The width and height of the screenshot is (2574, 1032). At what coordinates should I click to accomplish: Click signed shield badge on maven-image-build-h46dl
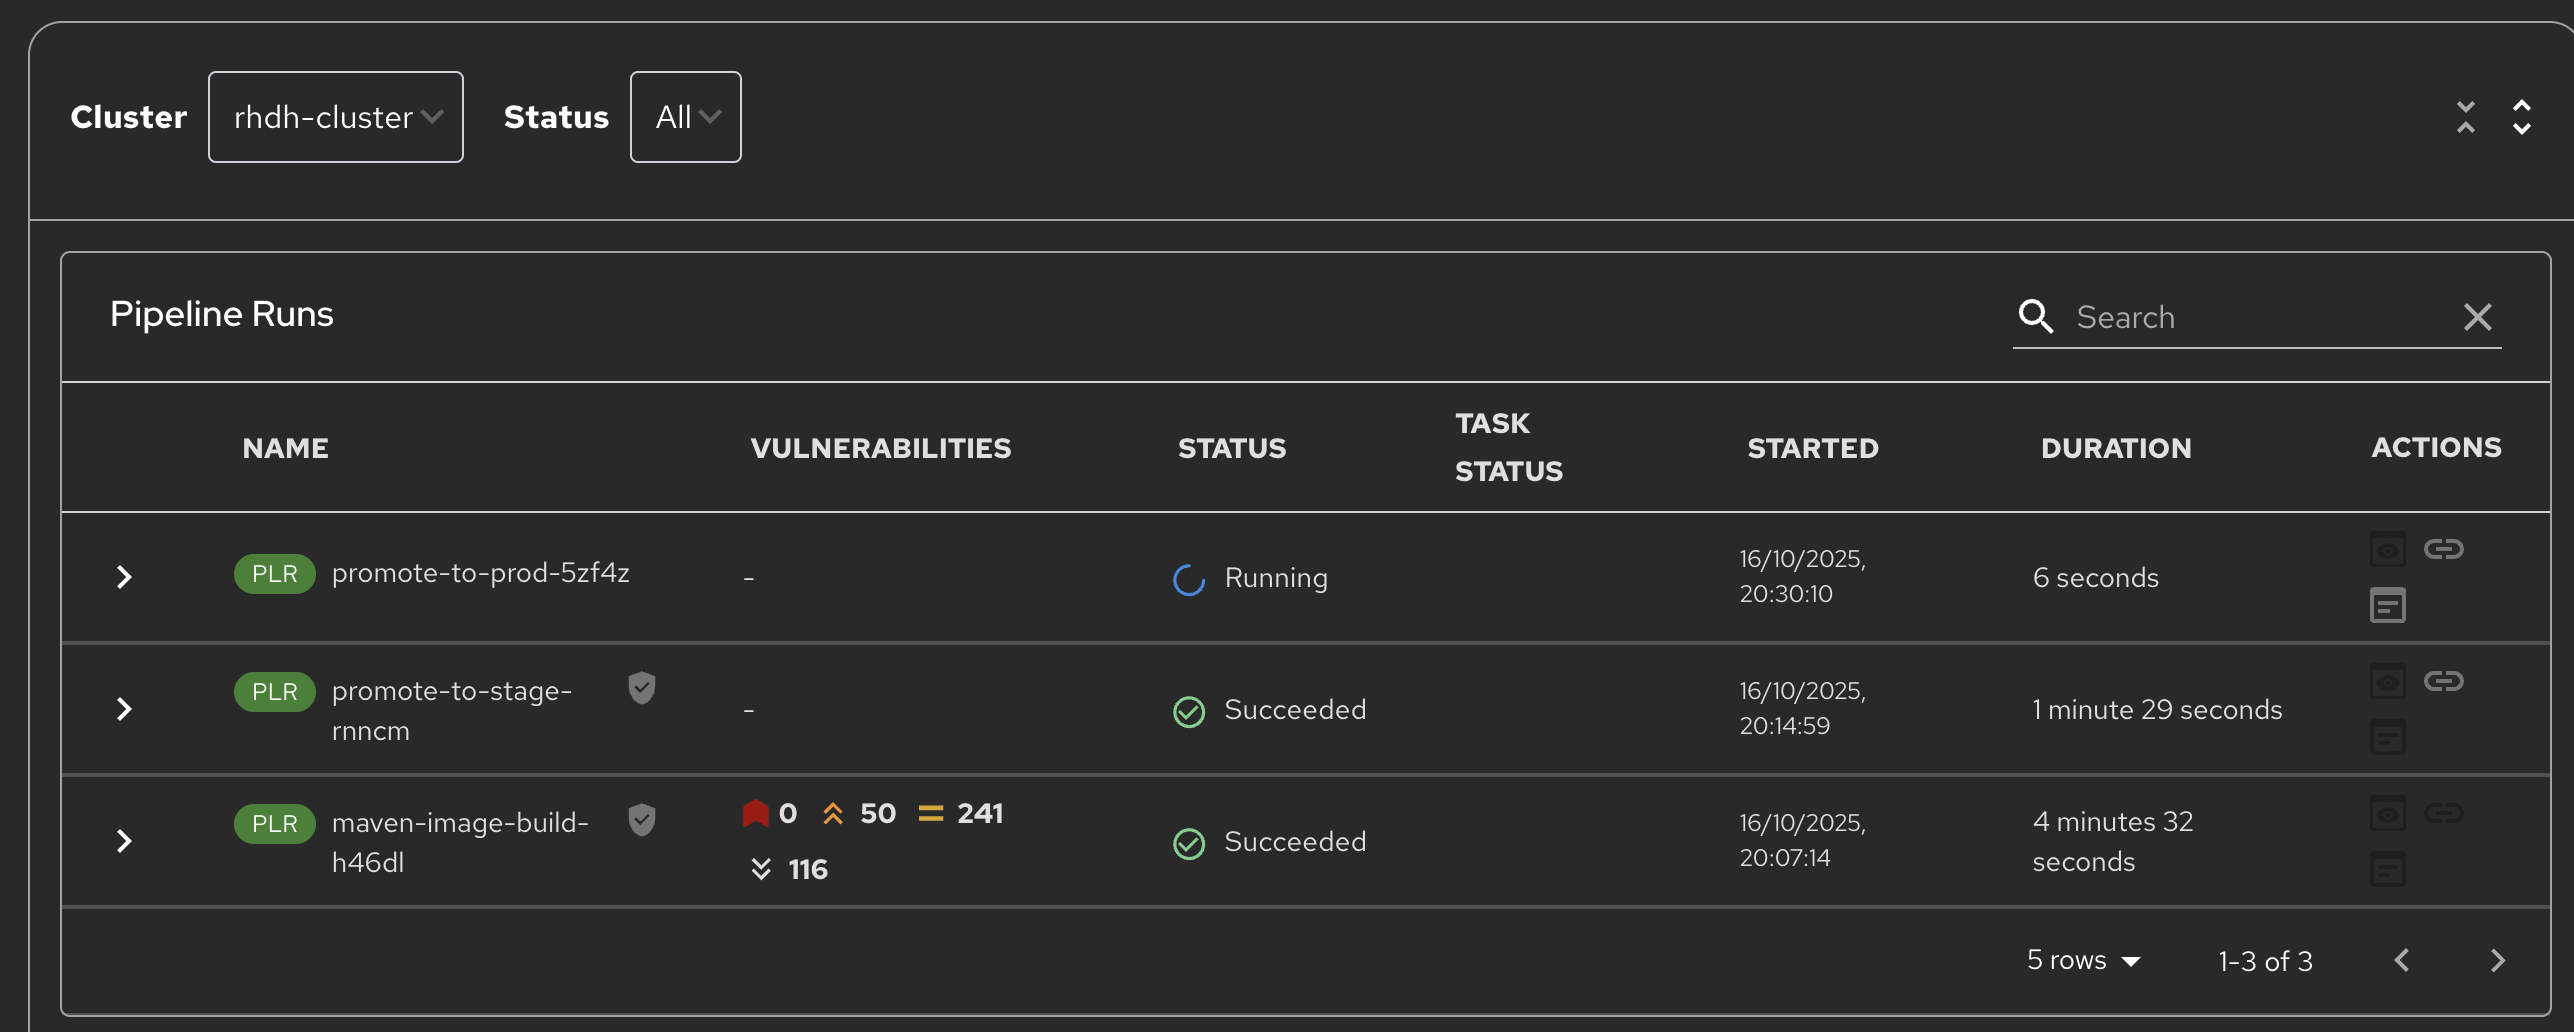coord(642,820)
